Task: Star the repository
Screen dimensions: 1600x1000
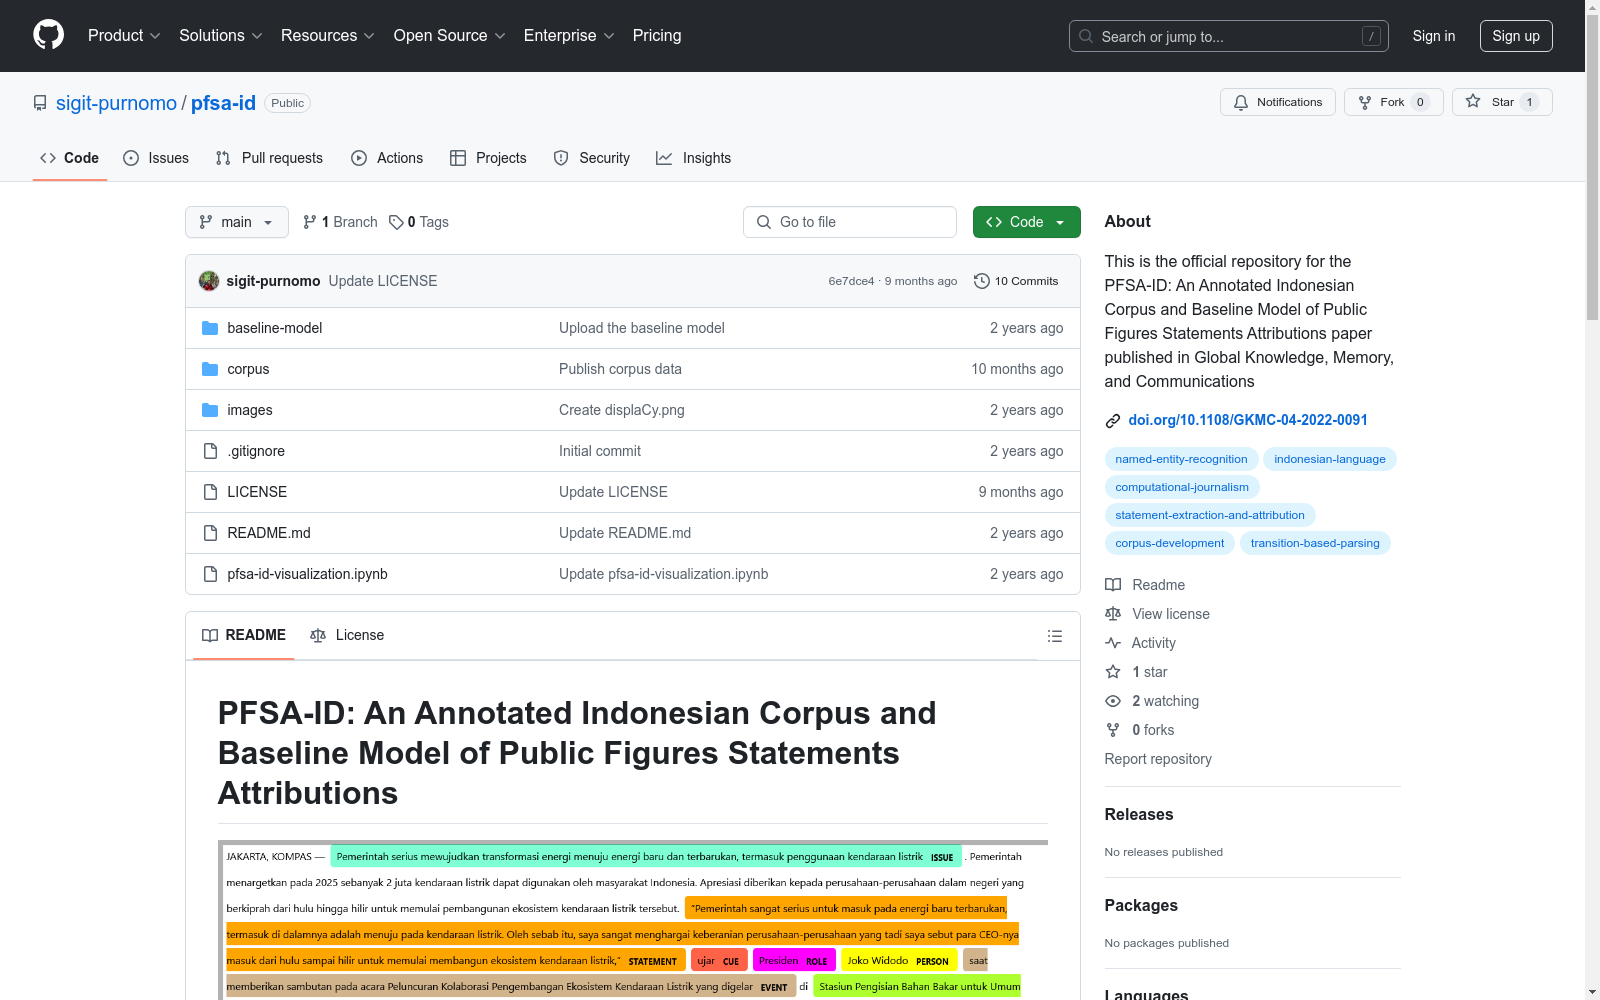Action: tap(1501, 102)
